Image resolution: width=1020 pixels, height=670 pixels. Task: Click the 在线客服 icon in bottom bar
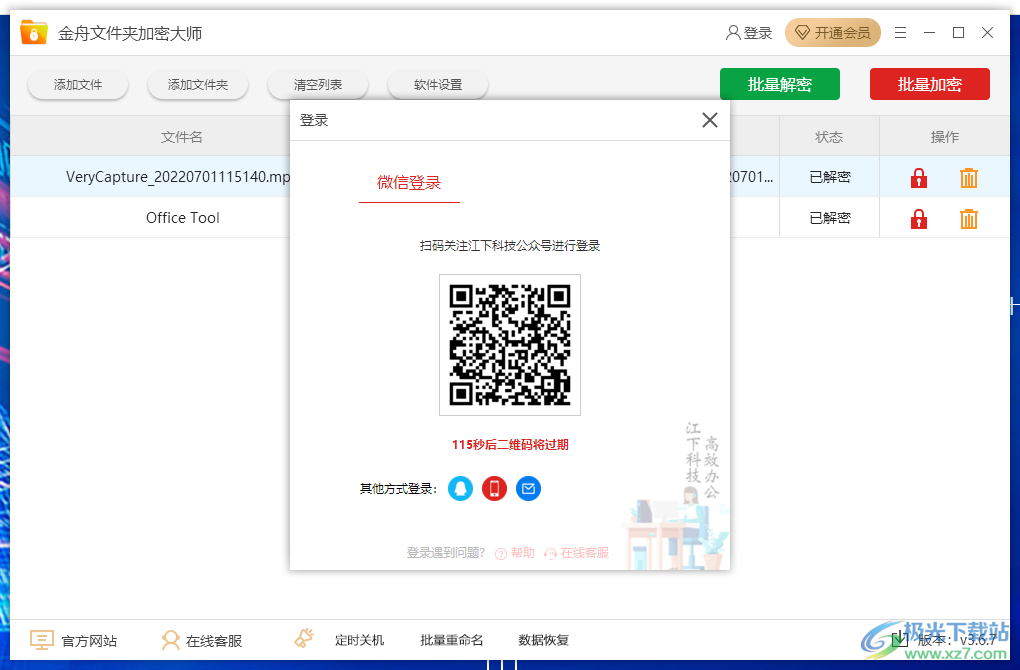click(170, 639)
